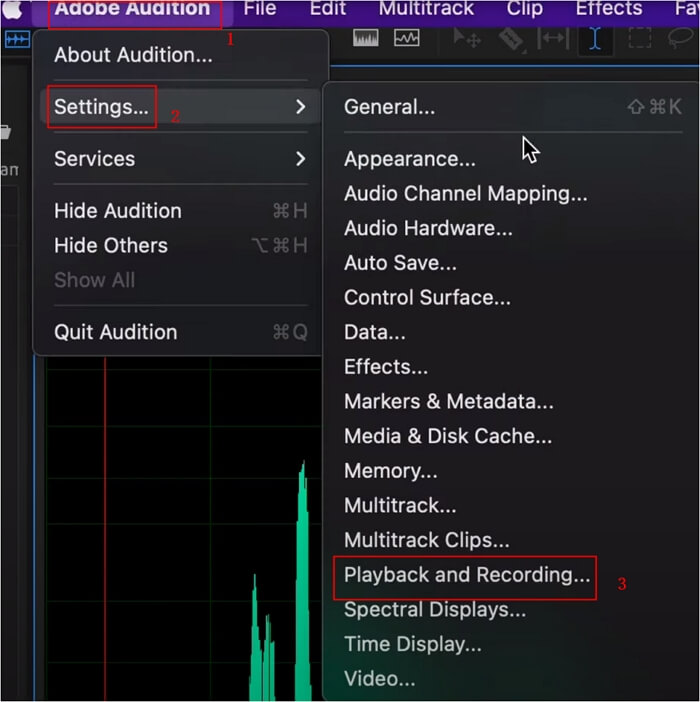Choose Hide Others

coord(181,245)
